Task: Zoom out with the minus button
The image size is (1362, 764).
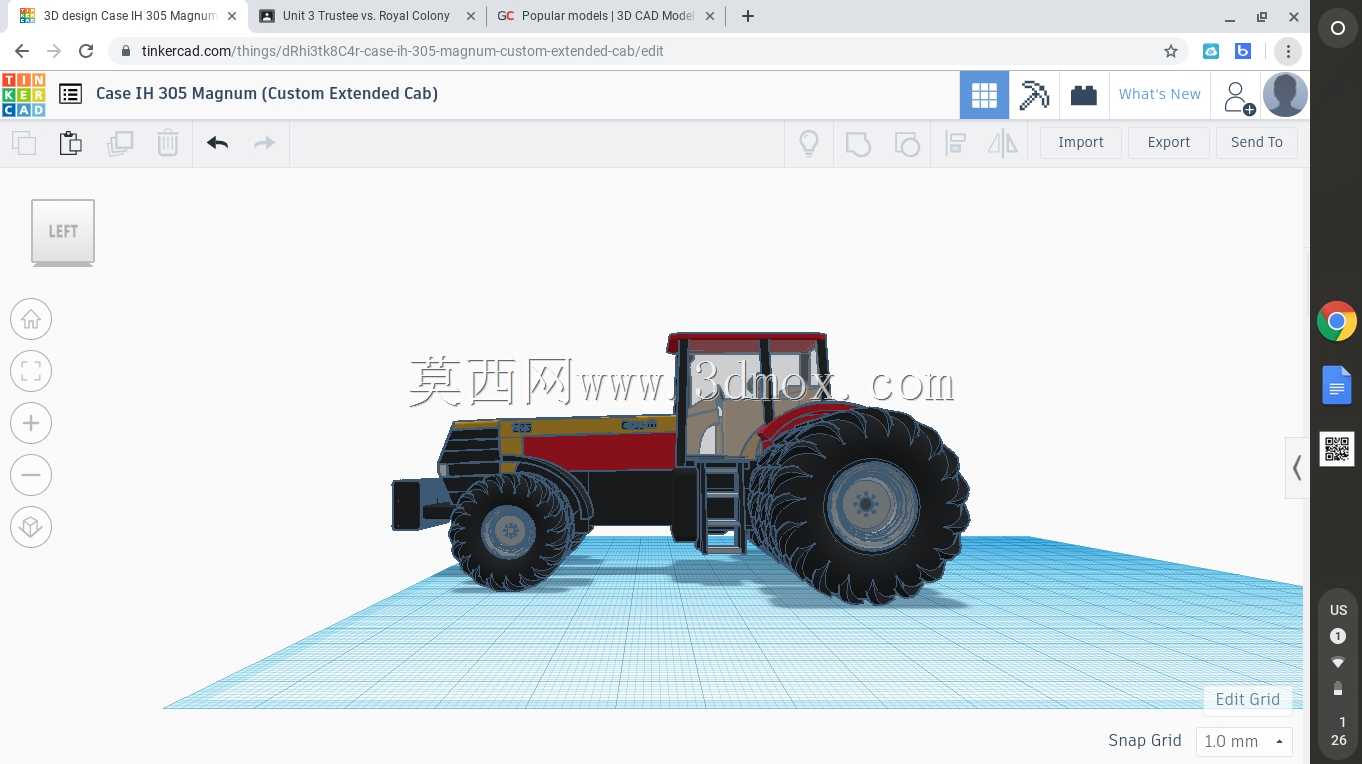Action: 31,475
